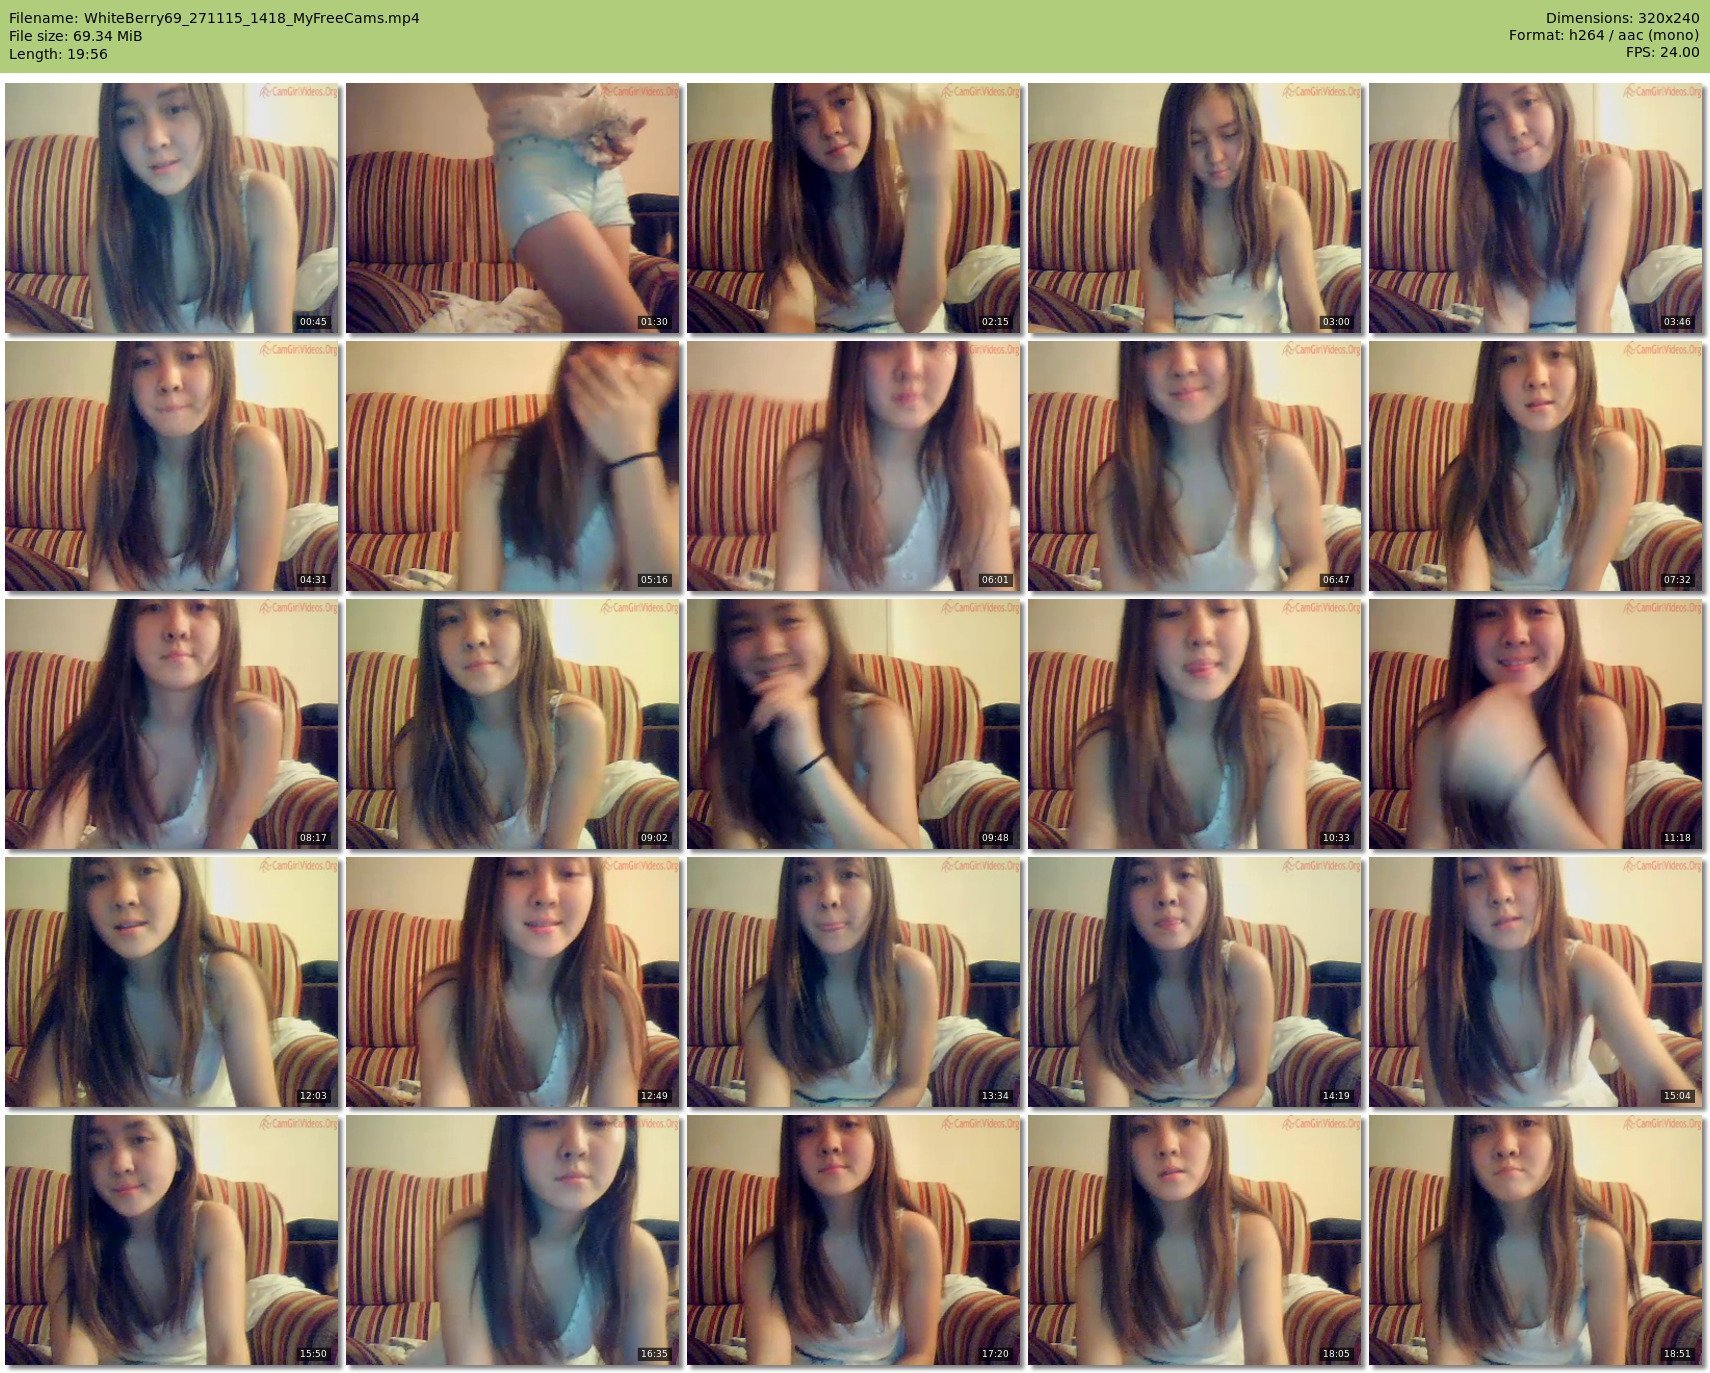Select the frame with timestamp 09:48
Image resolution: width=1710 pixels, height=1373 pixels.
coord(854,724)
